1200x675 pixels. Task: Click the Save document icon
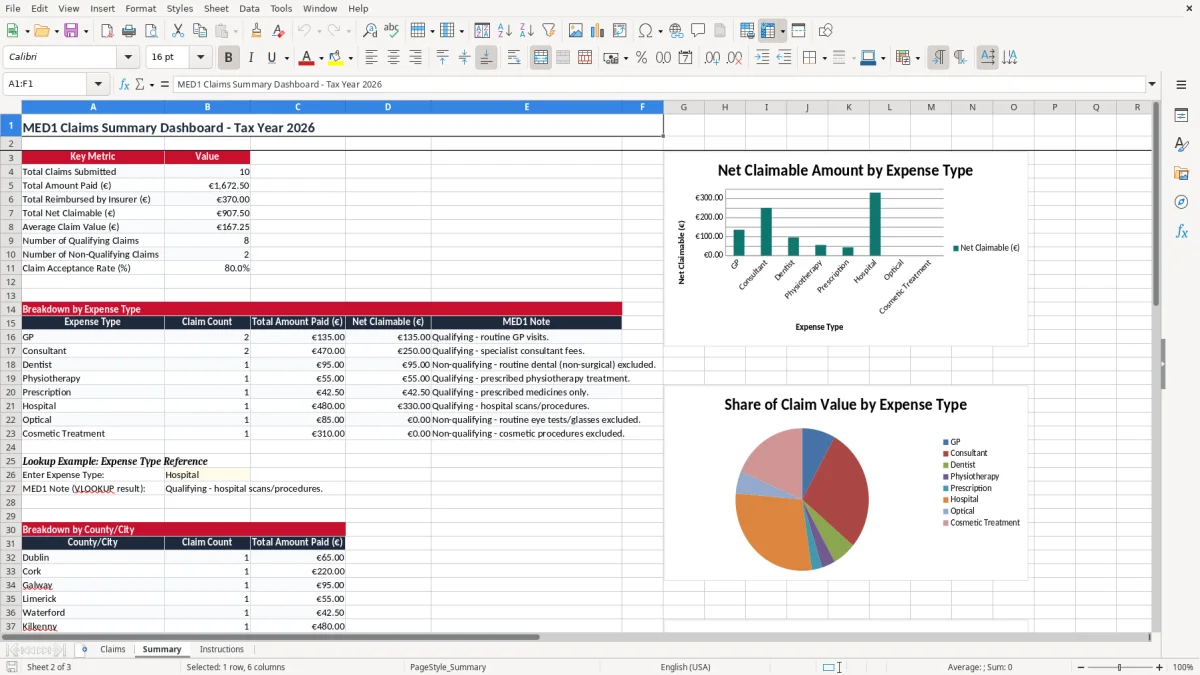[71, 31]
